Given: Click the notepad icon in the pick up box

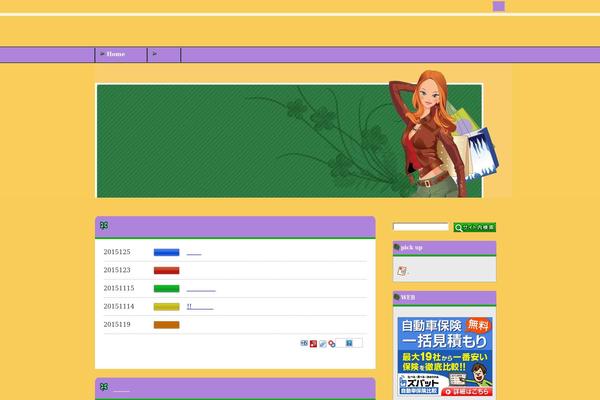Looking at the screenshot, I should 402,271.
